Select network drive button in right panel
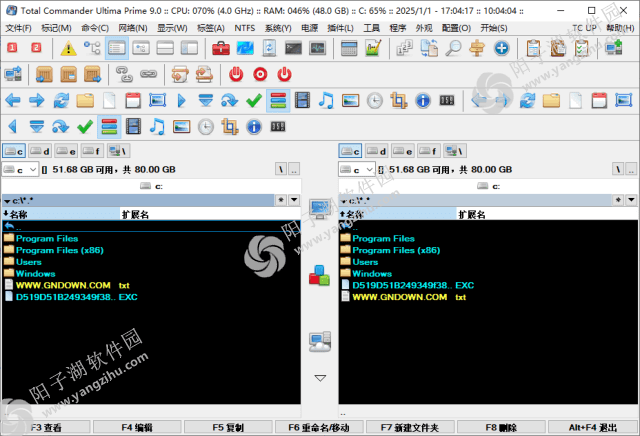Image resolution: width=640 pixels, height=436 pixels. [455, 151]
